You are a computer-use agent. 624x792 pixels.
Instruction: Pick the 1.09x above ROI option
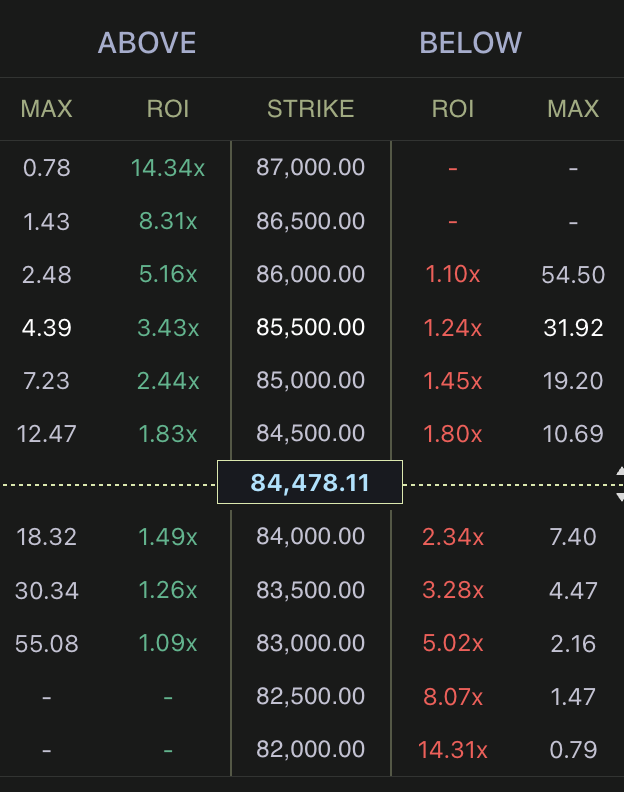coord(168,643)
